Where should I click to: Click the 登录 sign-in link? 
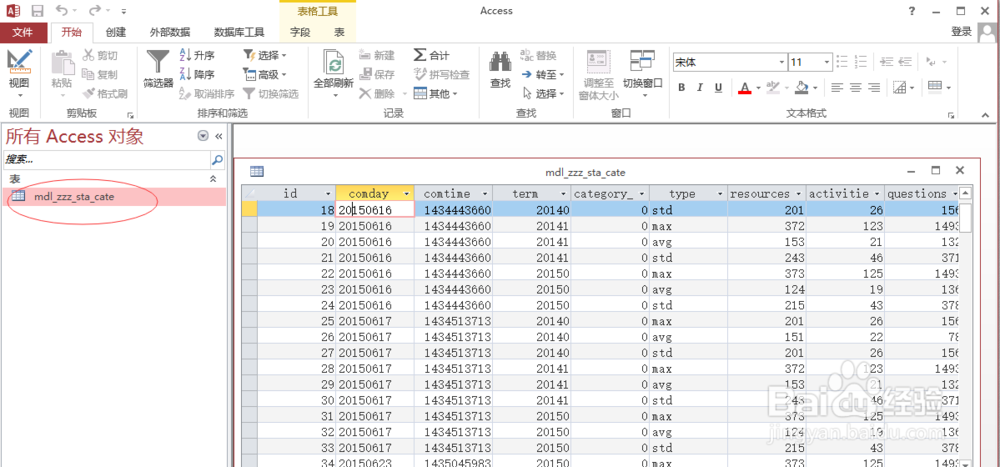click(961, 32)
